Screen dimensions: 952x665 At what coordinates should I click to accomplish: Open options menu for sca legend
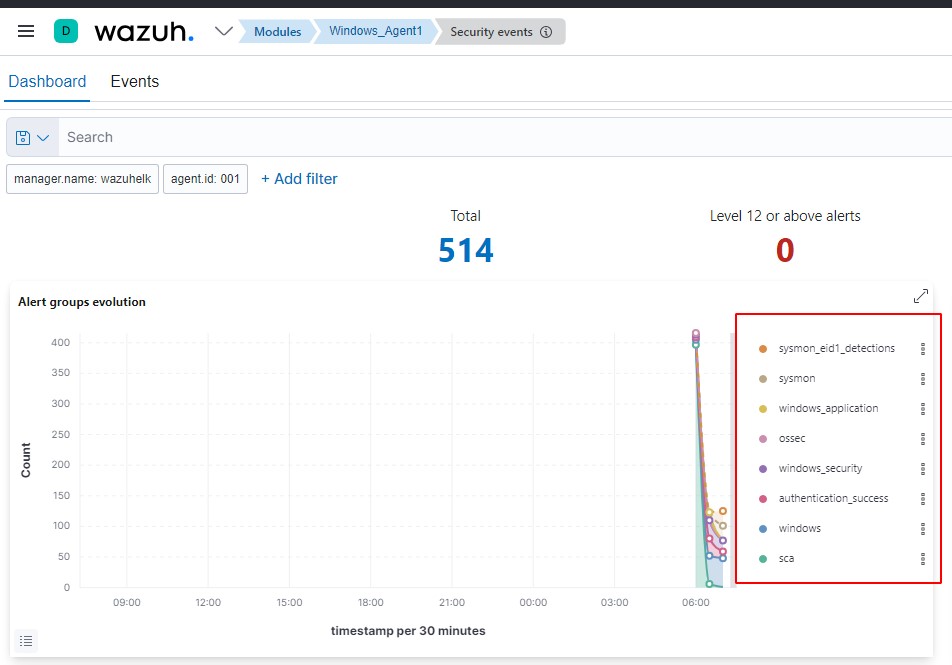pos(923,559)
